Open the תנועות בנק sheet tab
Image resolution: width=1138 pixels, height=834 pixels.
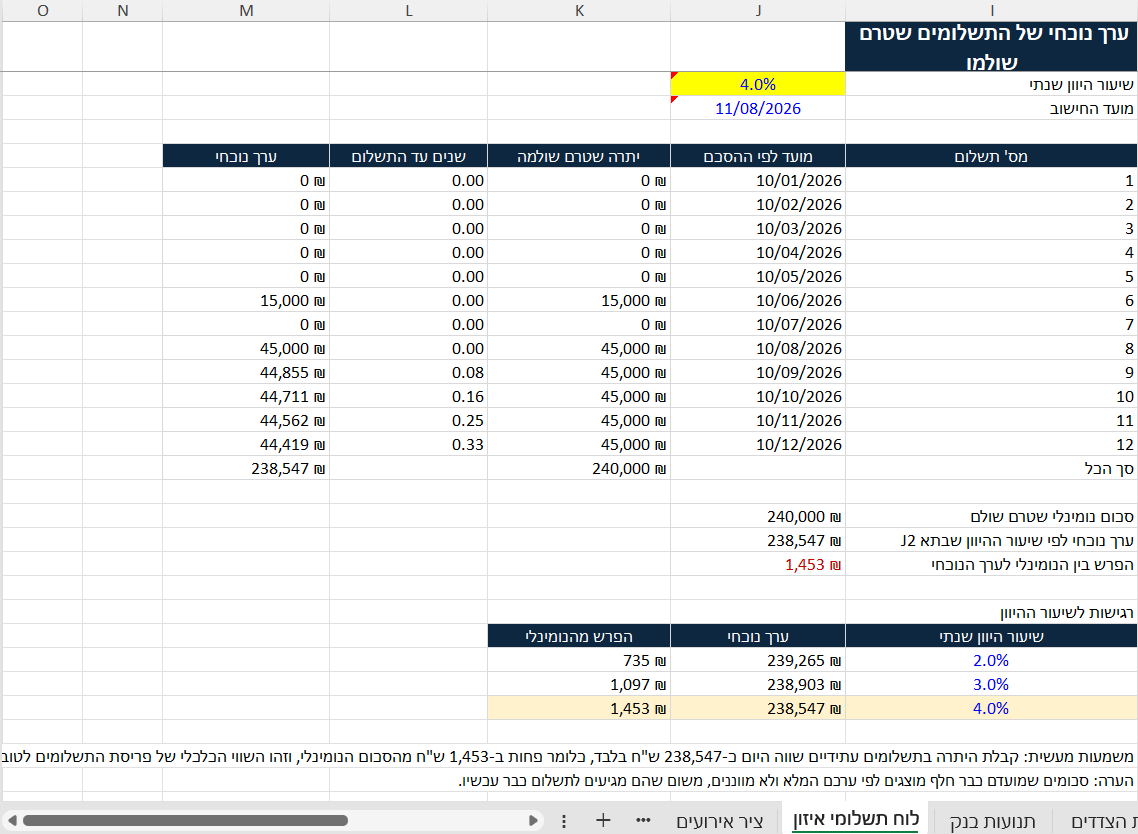992,821
